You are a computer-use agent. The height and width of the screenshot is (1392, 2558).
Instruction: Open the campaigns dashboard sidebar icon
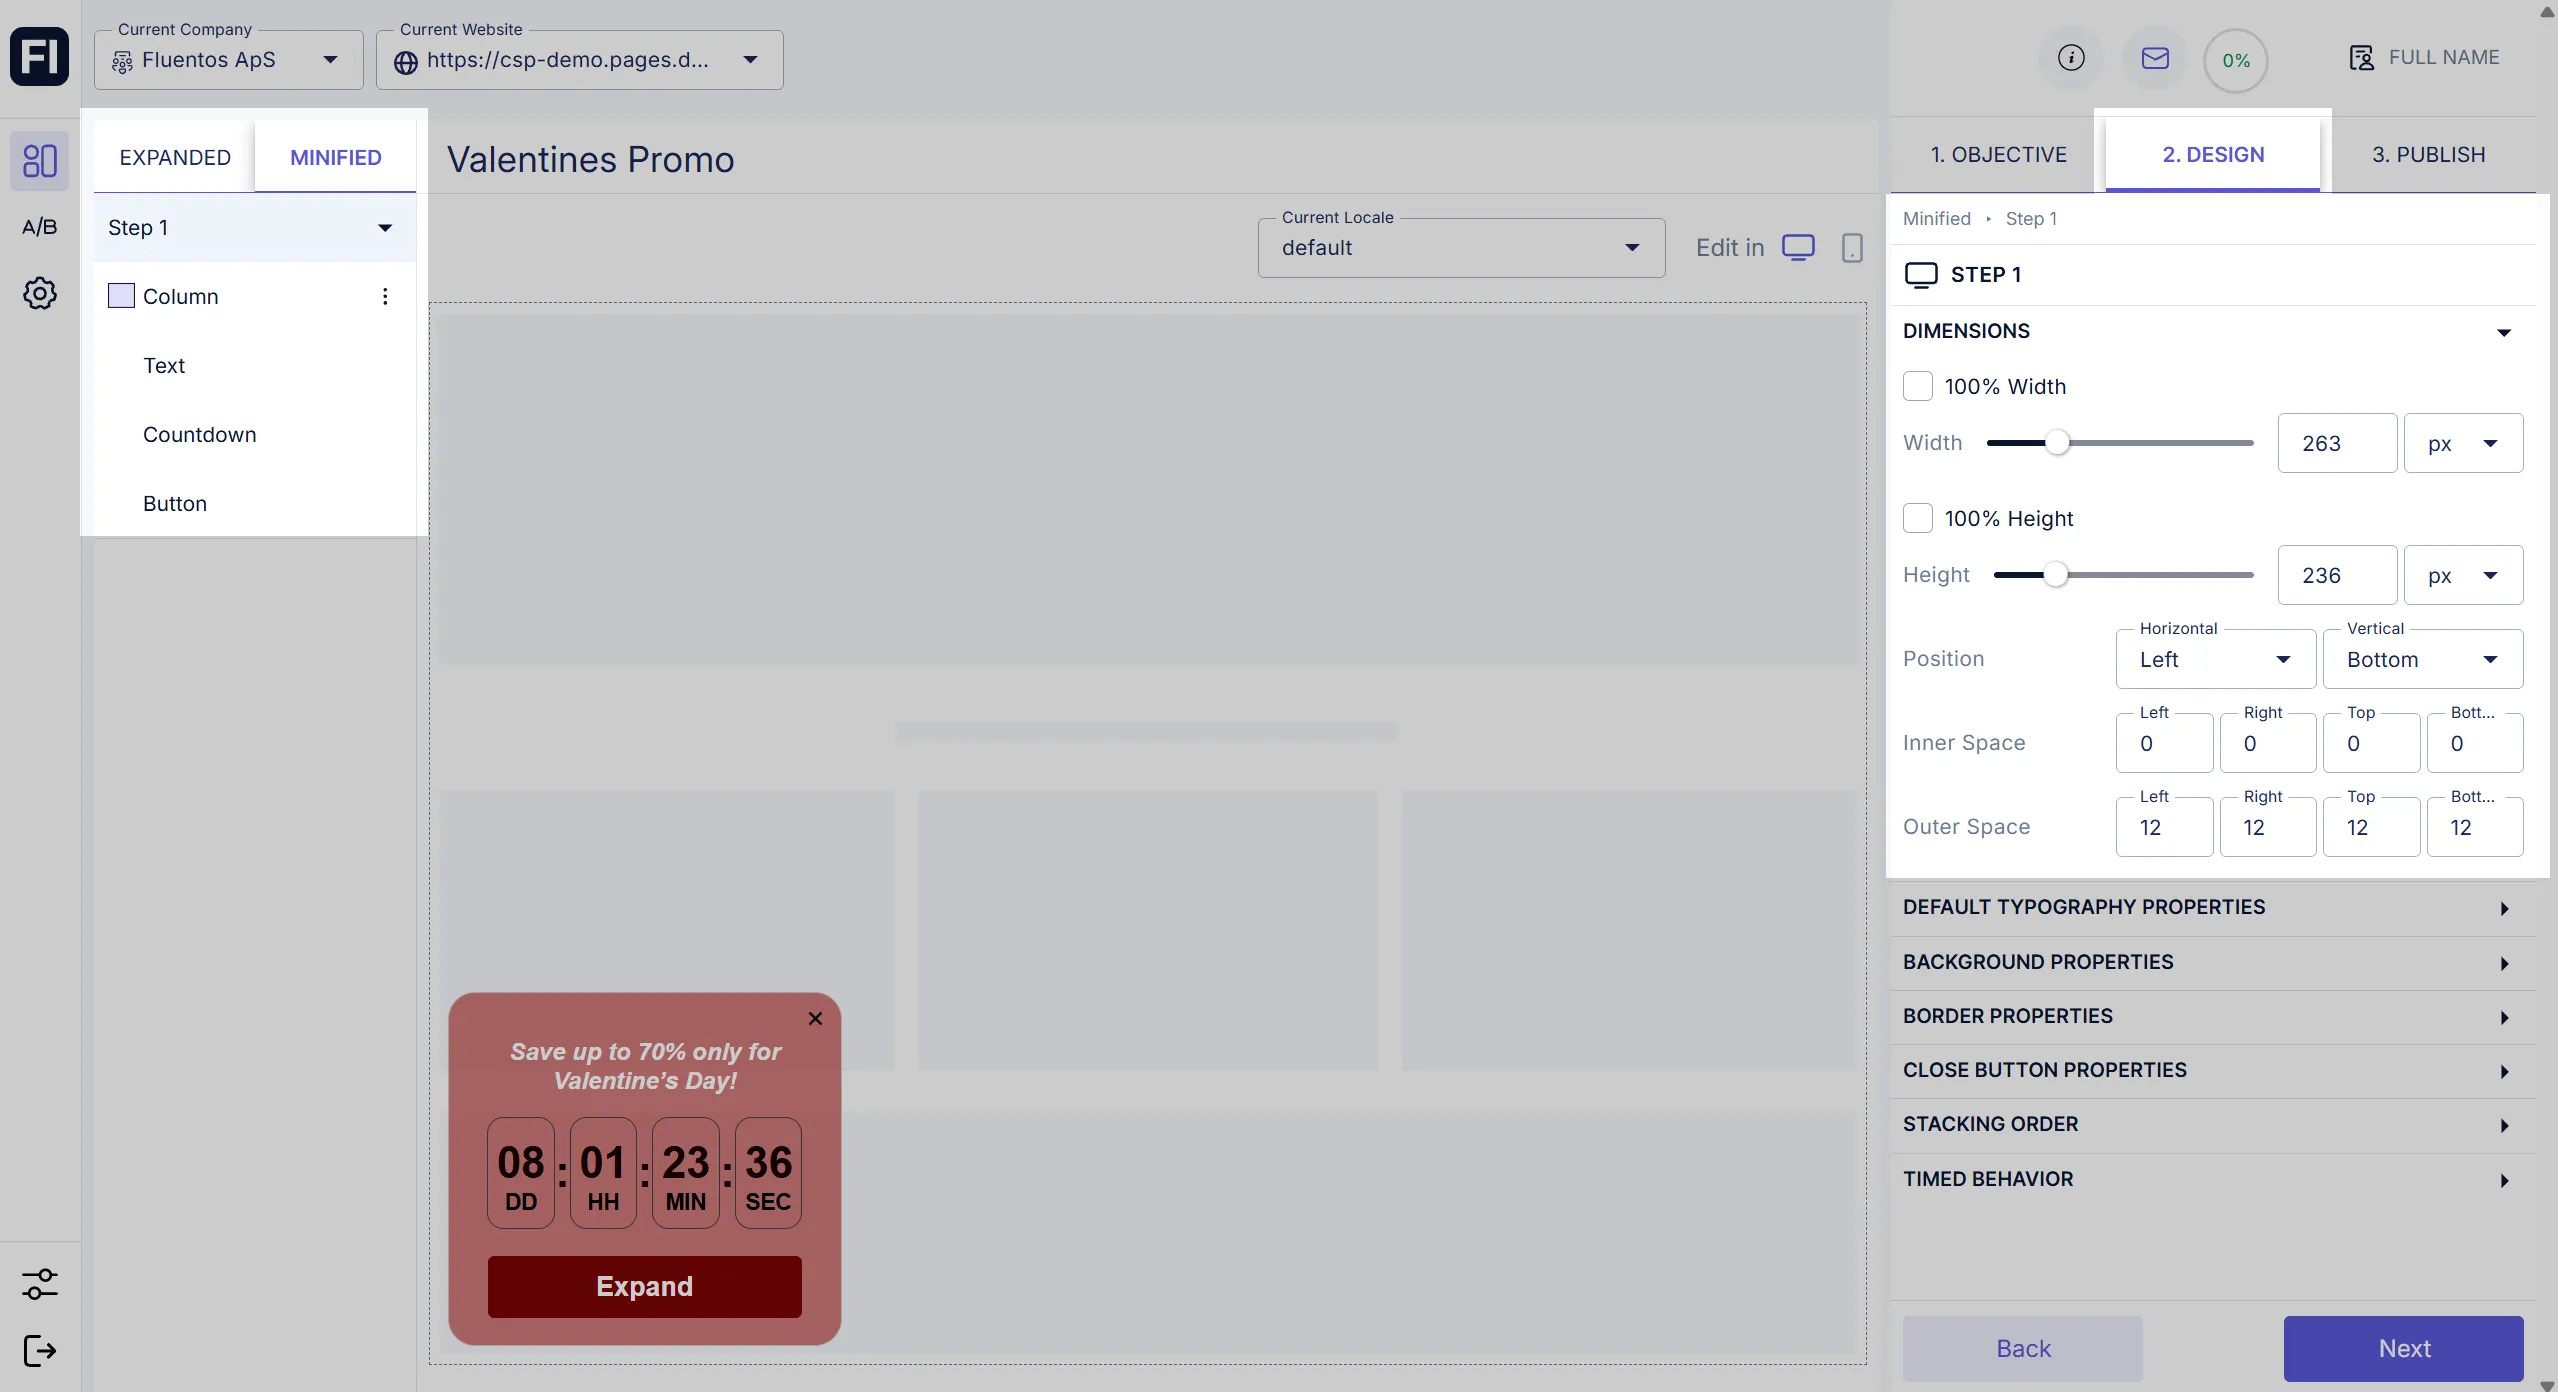tap(40, 161)
